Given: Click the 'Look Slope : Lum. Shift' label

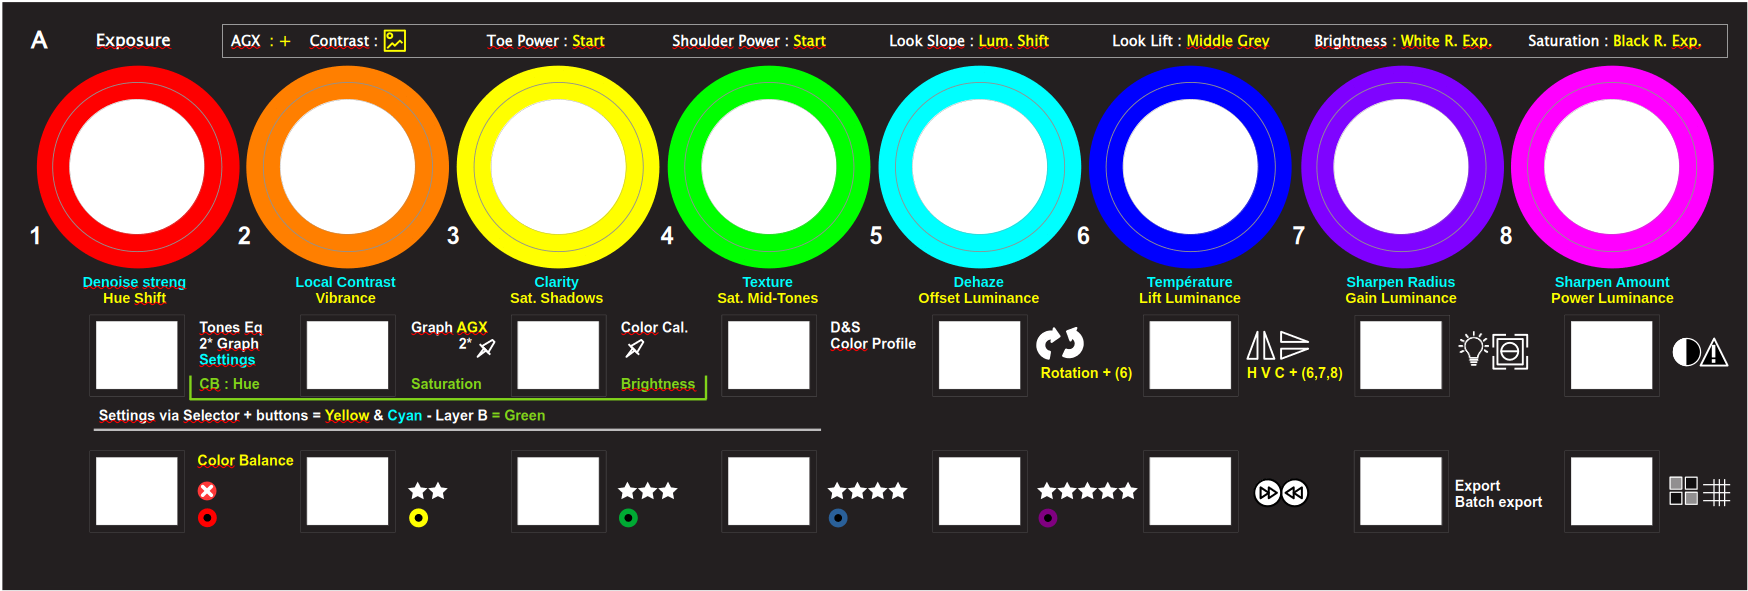Looking at the screenshot, I should [969, 41].
